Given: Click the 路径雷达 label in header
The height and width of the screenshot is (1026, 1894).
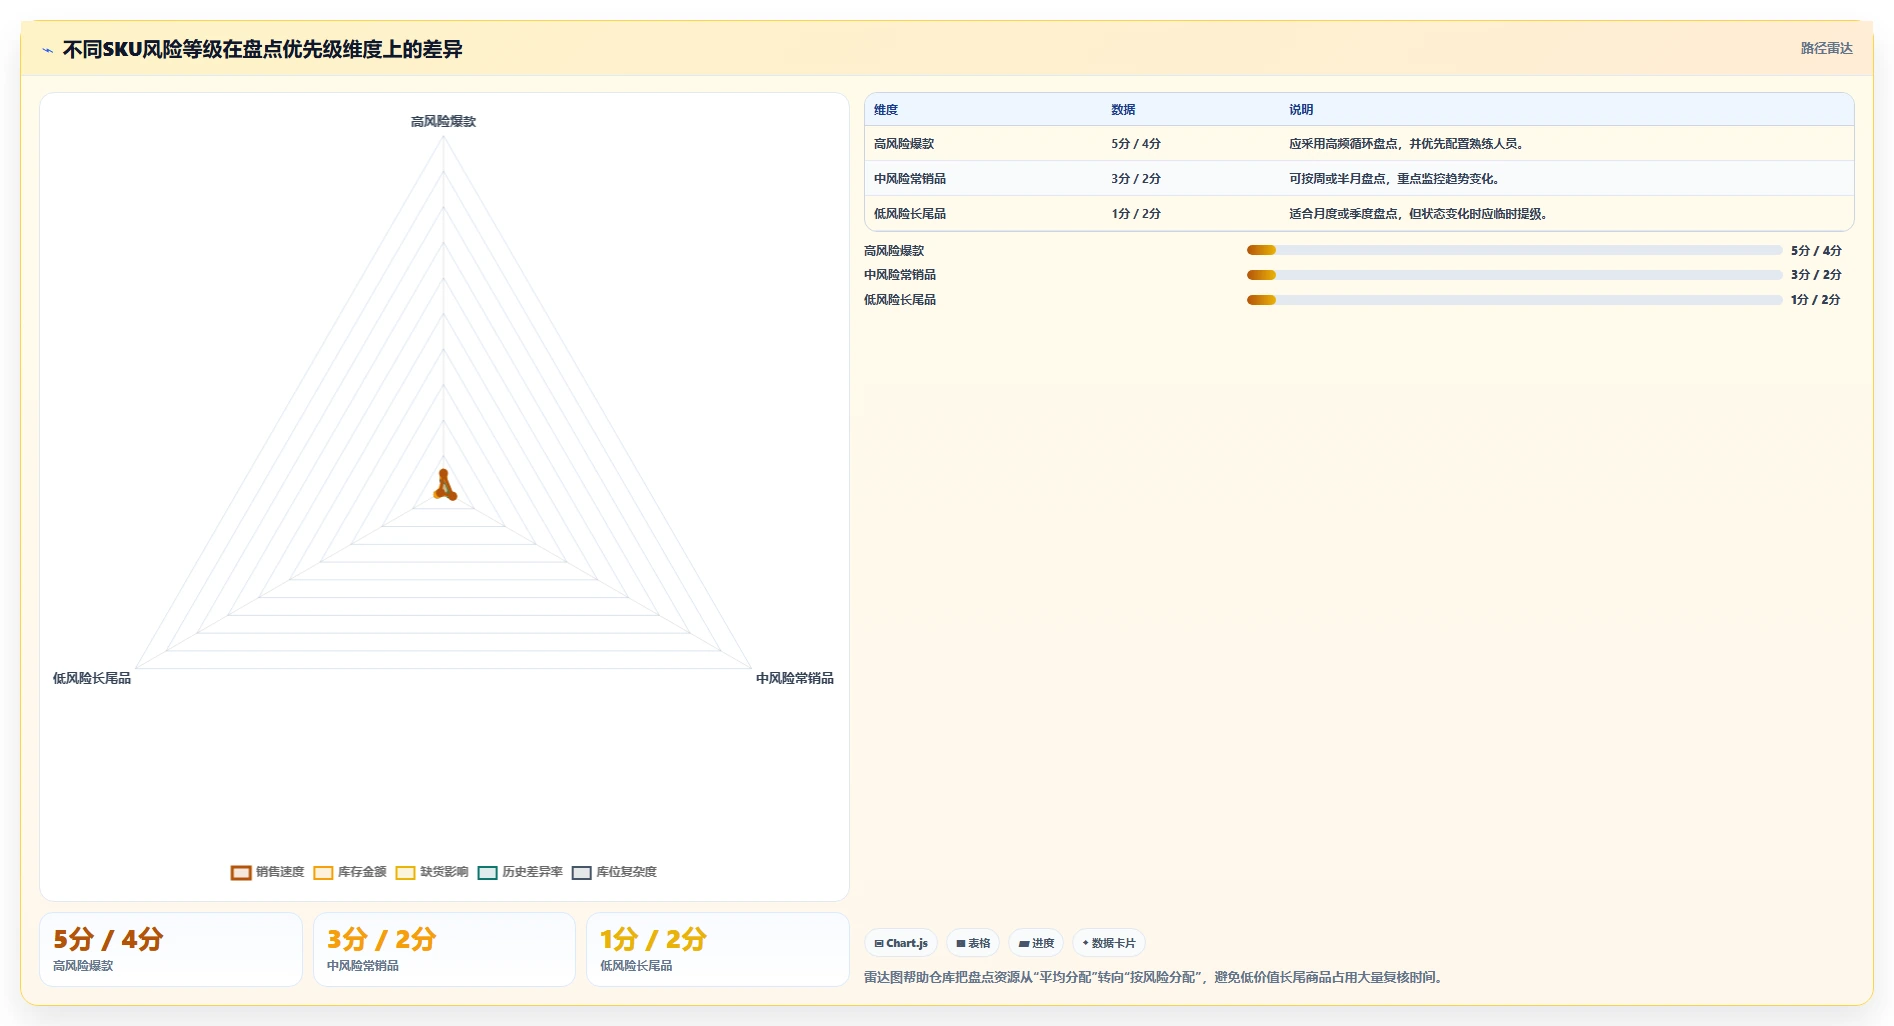Looking at the screenshot, I should pos(1826,48).
